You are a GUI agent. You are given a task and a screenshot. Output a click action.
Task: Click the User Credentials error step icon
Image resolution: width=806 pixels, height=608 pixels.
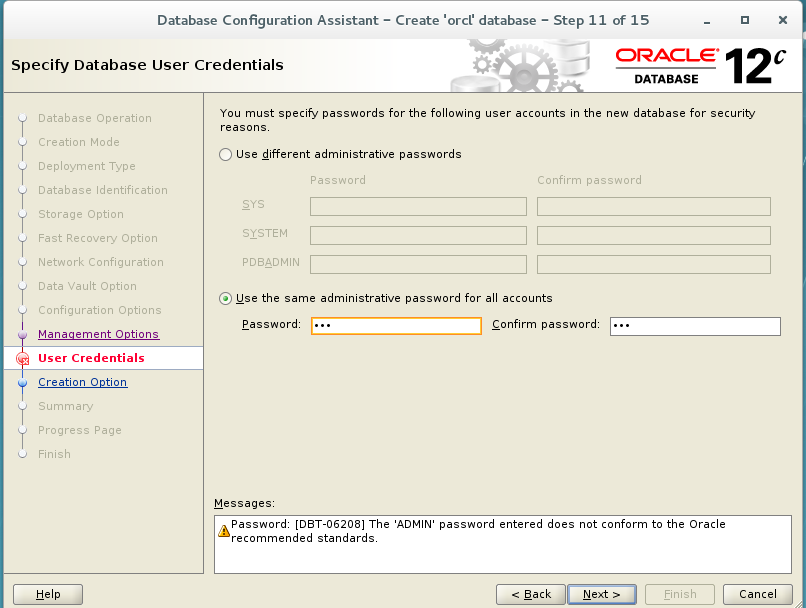click(x=23, y=359)
